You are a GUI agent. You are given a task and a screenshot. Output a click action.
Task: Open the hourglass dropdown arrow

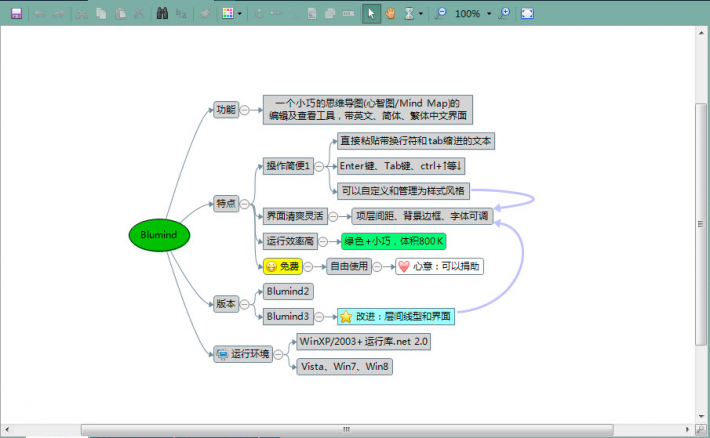[421, 14]
